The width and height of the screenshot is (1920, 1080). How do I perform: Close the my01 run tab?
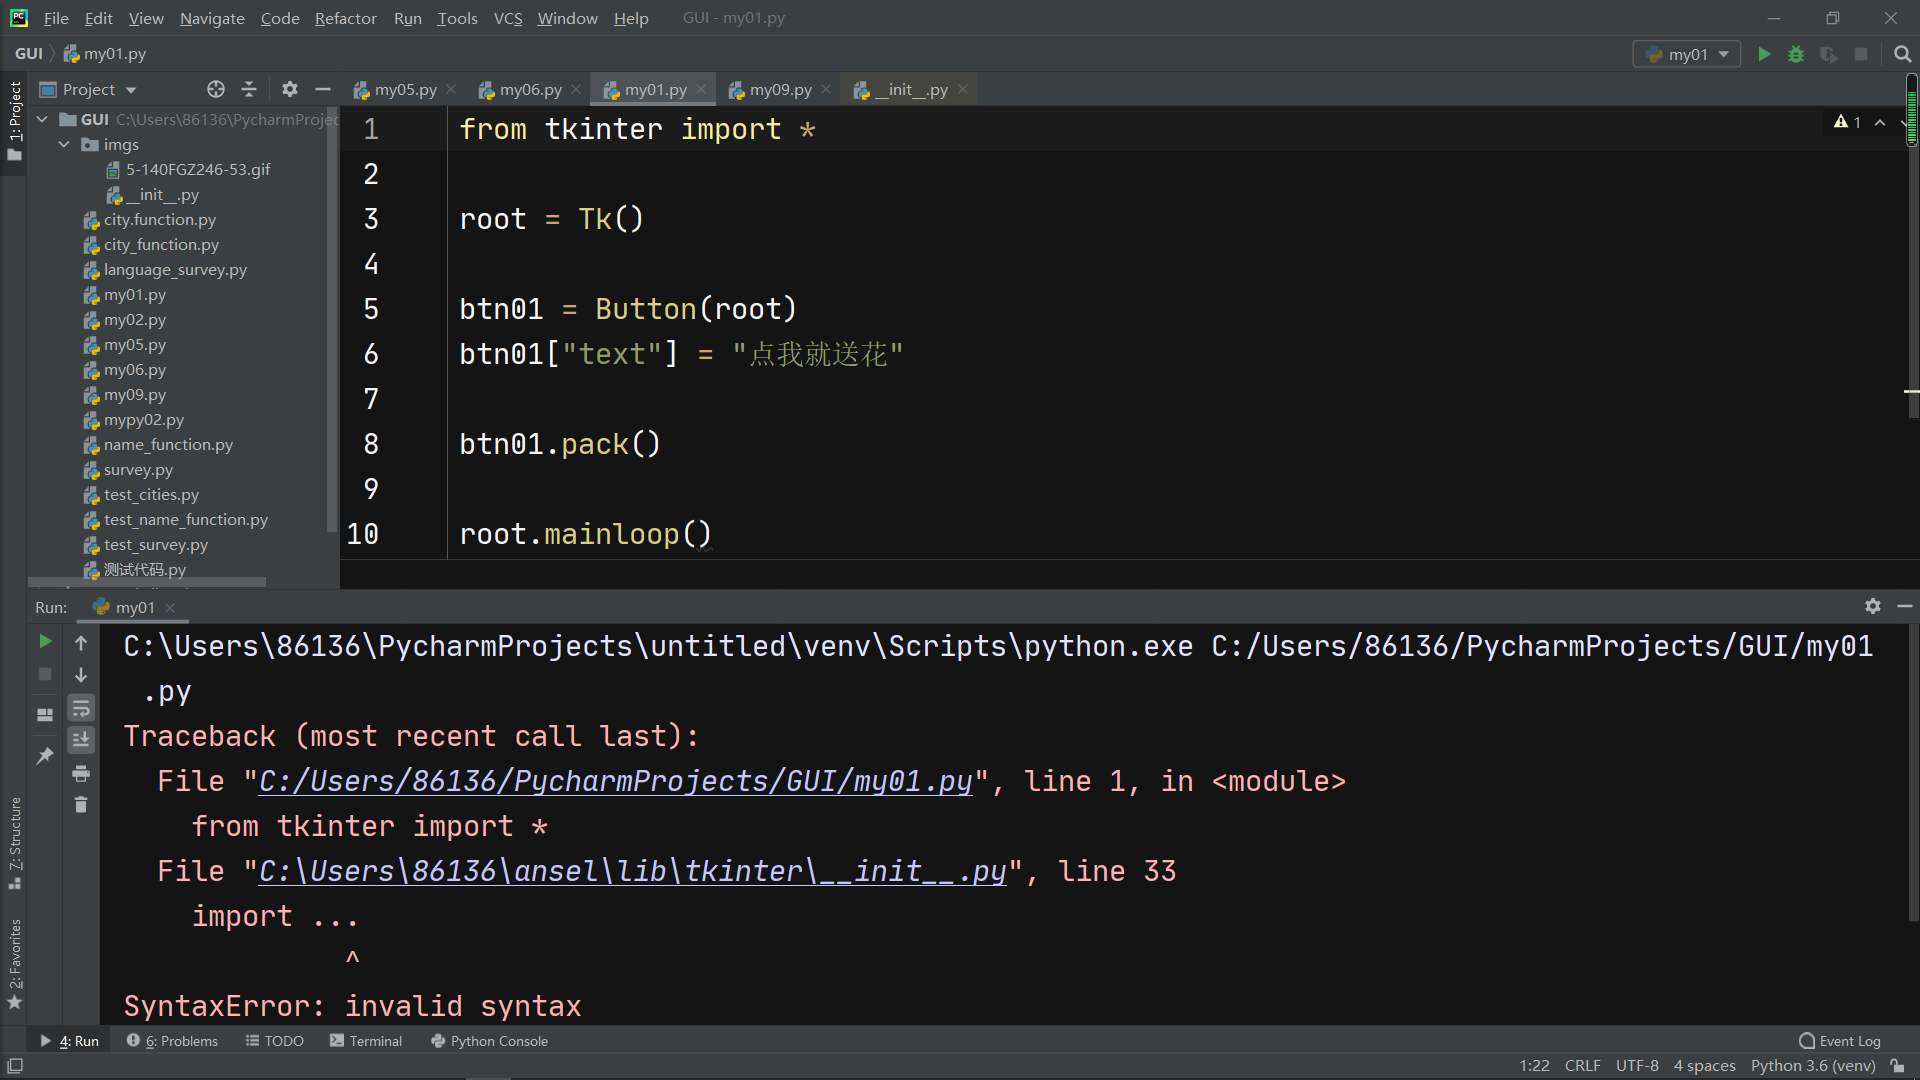(170, 607)
